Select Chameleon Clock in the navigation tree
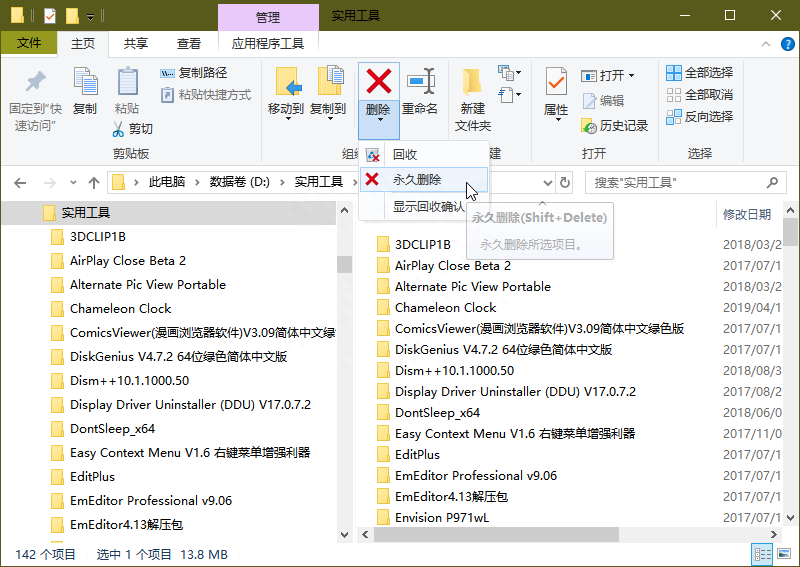 pos(120,309)
